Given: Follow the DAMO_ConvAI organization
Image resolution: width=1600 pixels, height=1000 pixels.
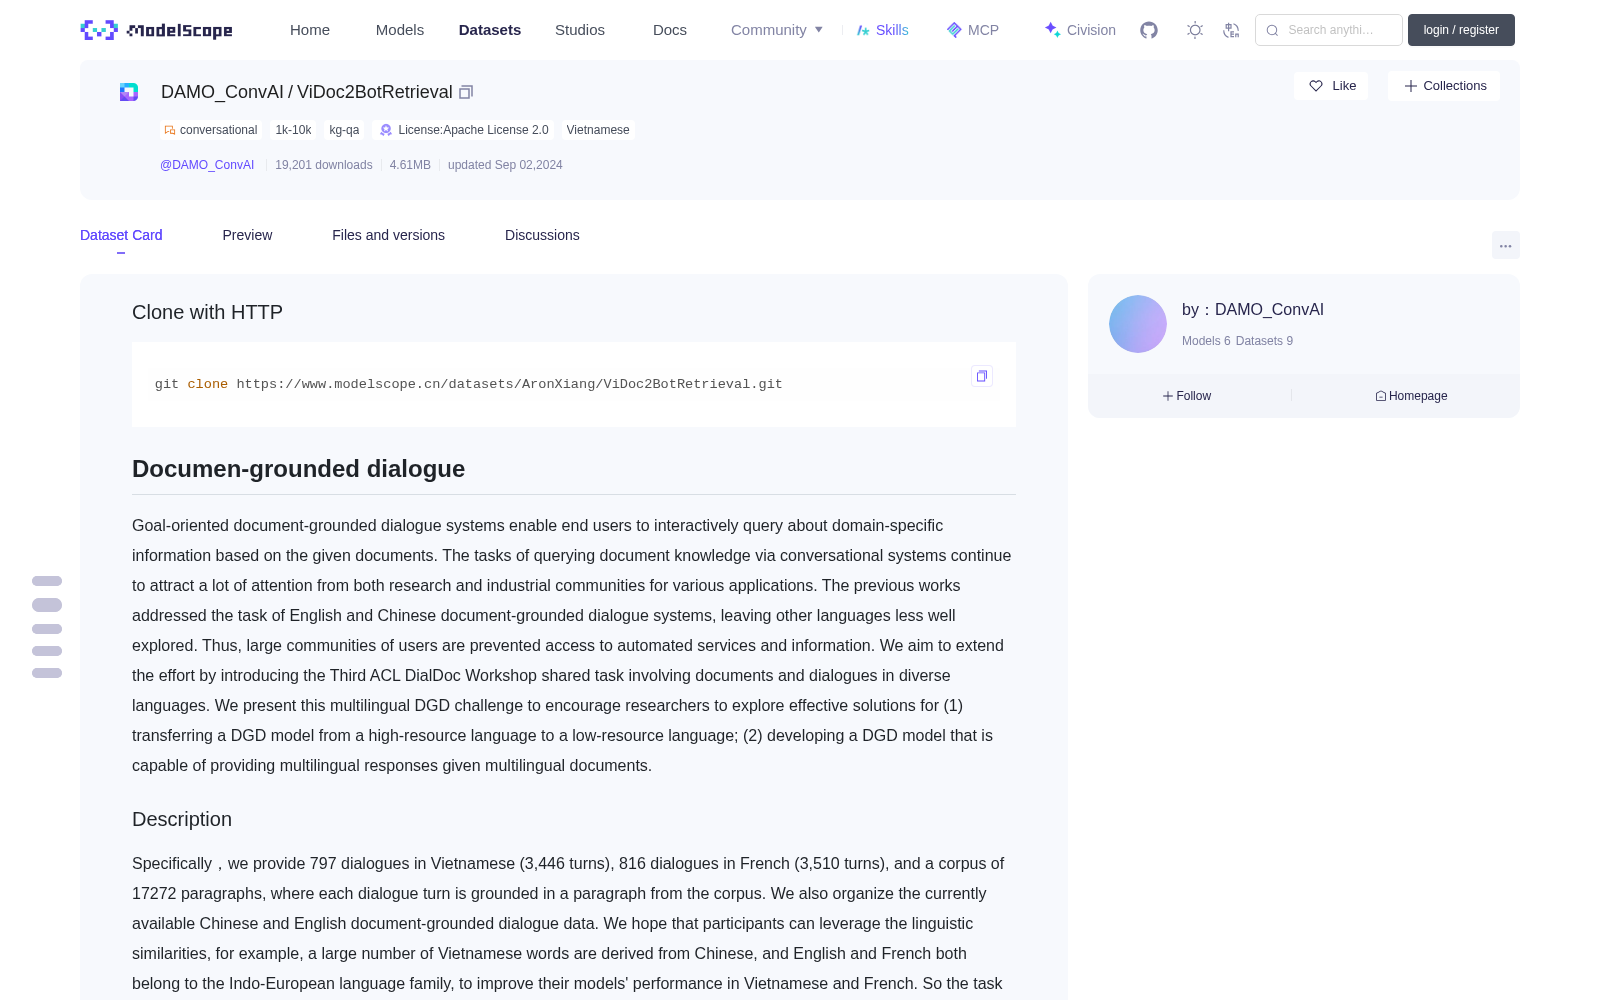Looking at the screenshot, I should click(x=1187, y=396).
